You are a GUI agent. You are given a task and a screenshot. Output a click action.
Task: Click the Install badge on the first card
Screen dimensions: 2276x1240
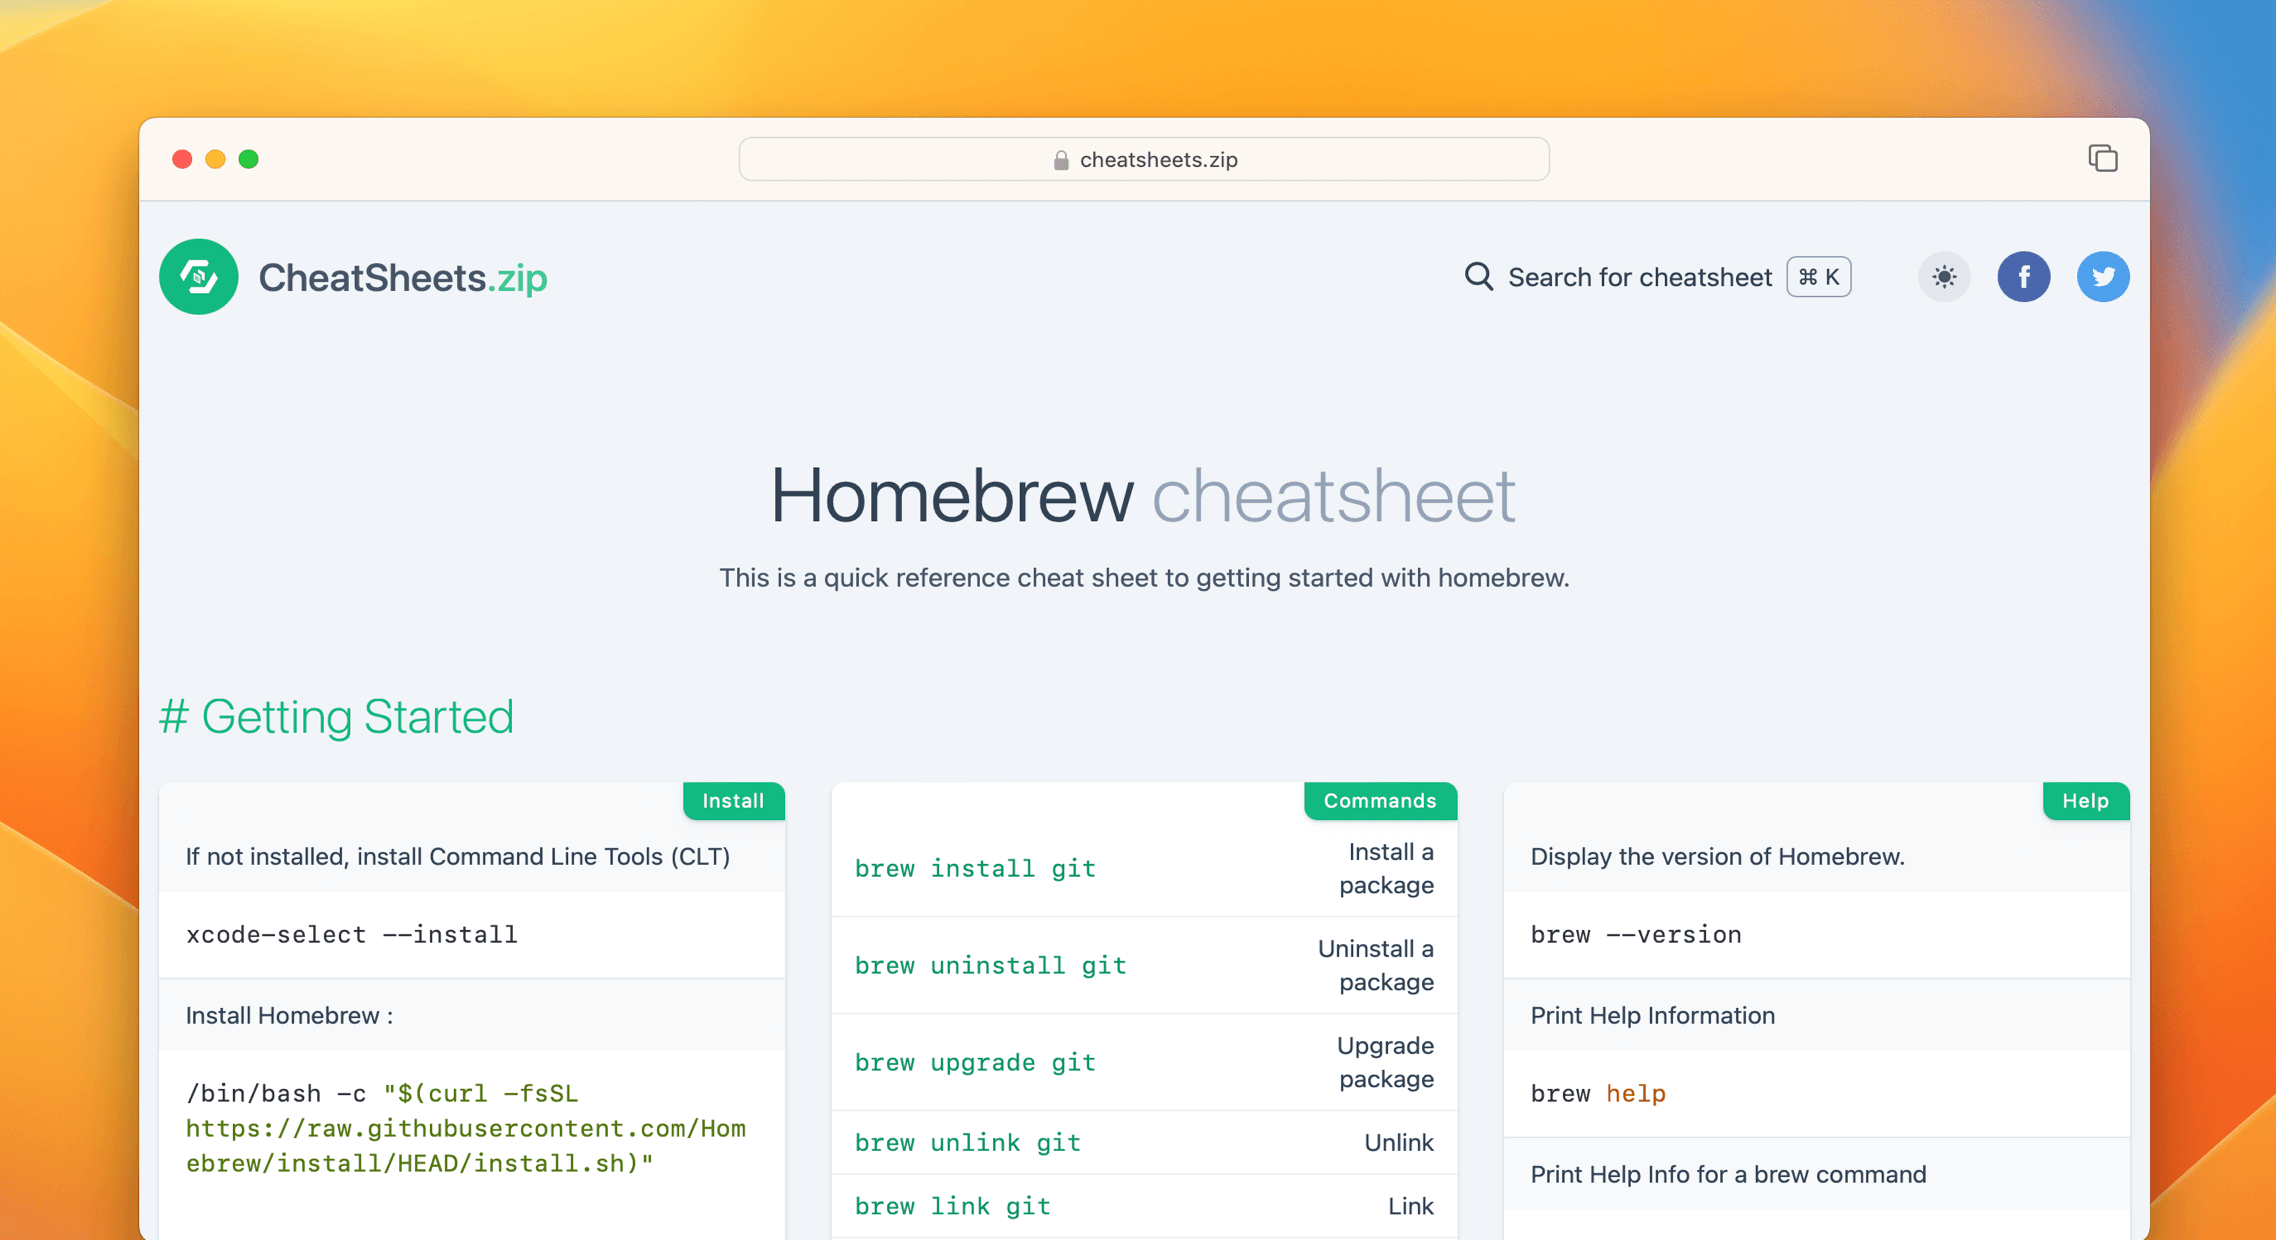pyautogui.click(x=733, y=801)
